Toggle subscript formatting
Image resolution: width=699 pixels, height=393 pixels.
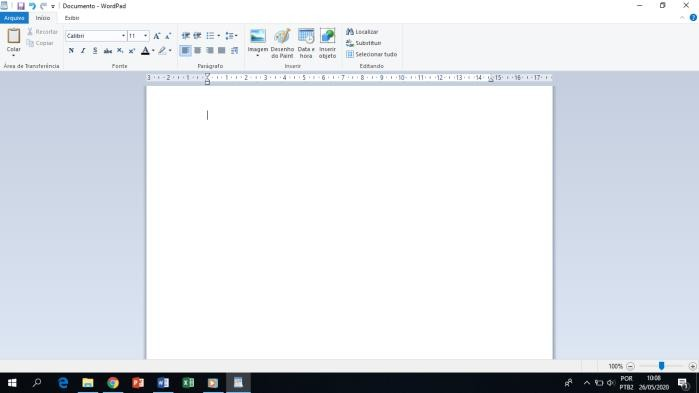[x=120, y=51]
